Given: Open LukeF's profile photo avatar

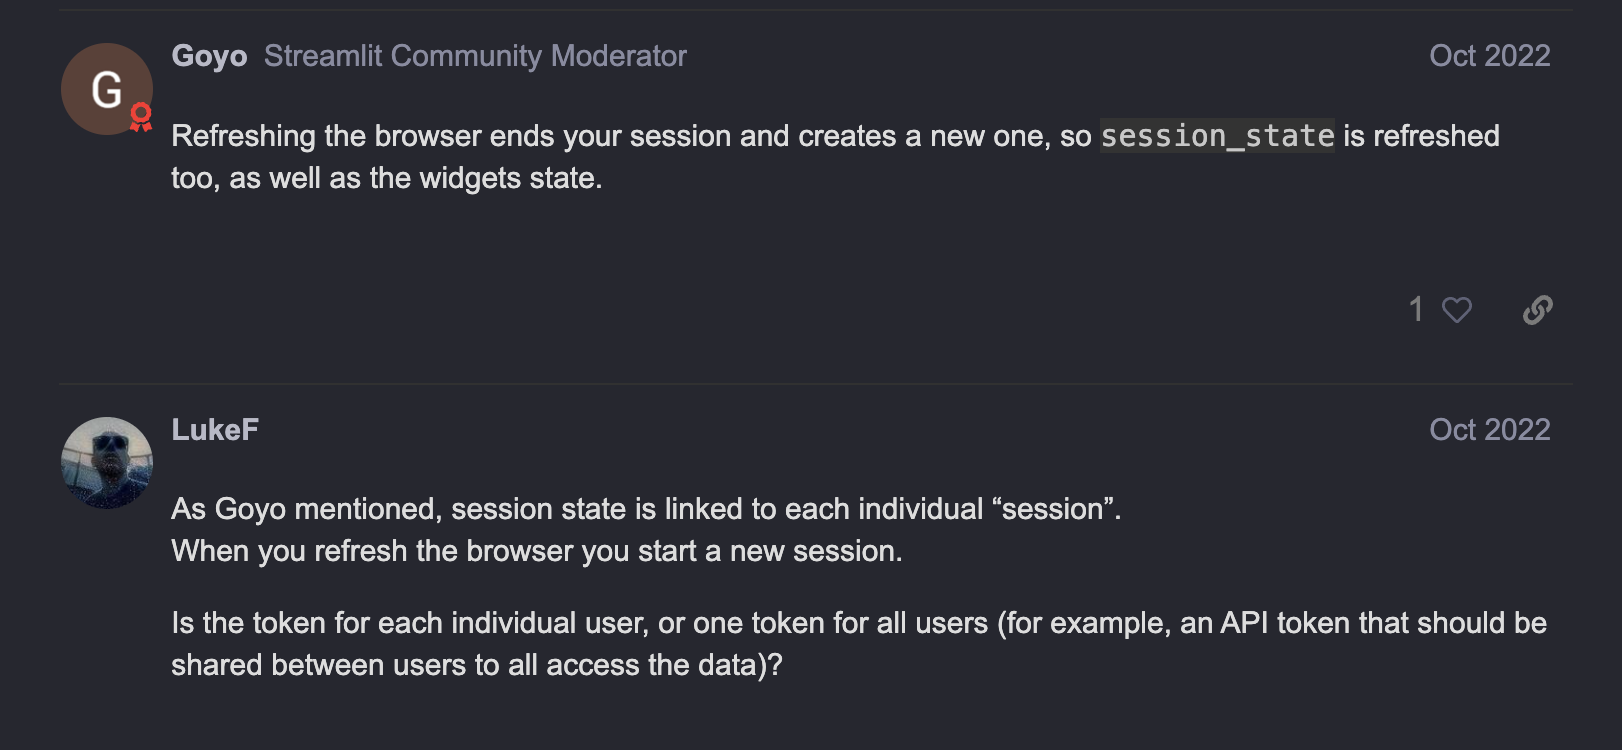Looking at the screenshot, I should click(107, 463).
